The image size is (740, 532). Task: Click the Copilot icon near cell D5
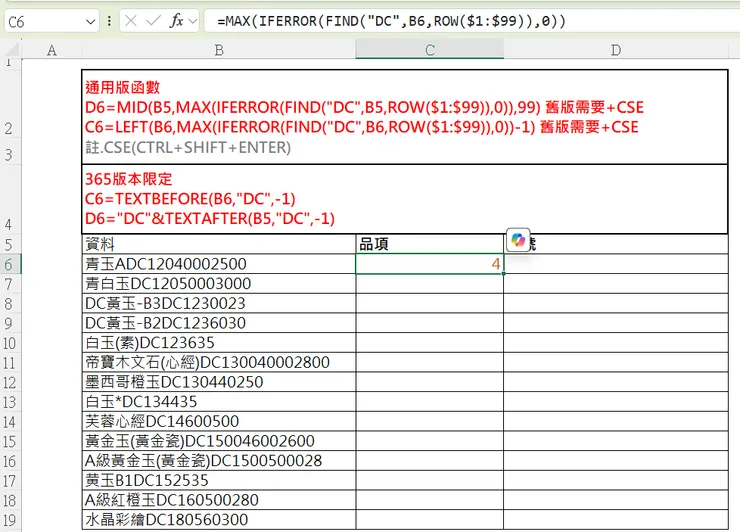(x=518, y=240)
